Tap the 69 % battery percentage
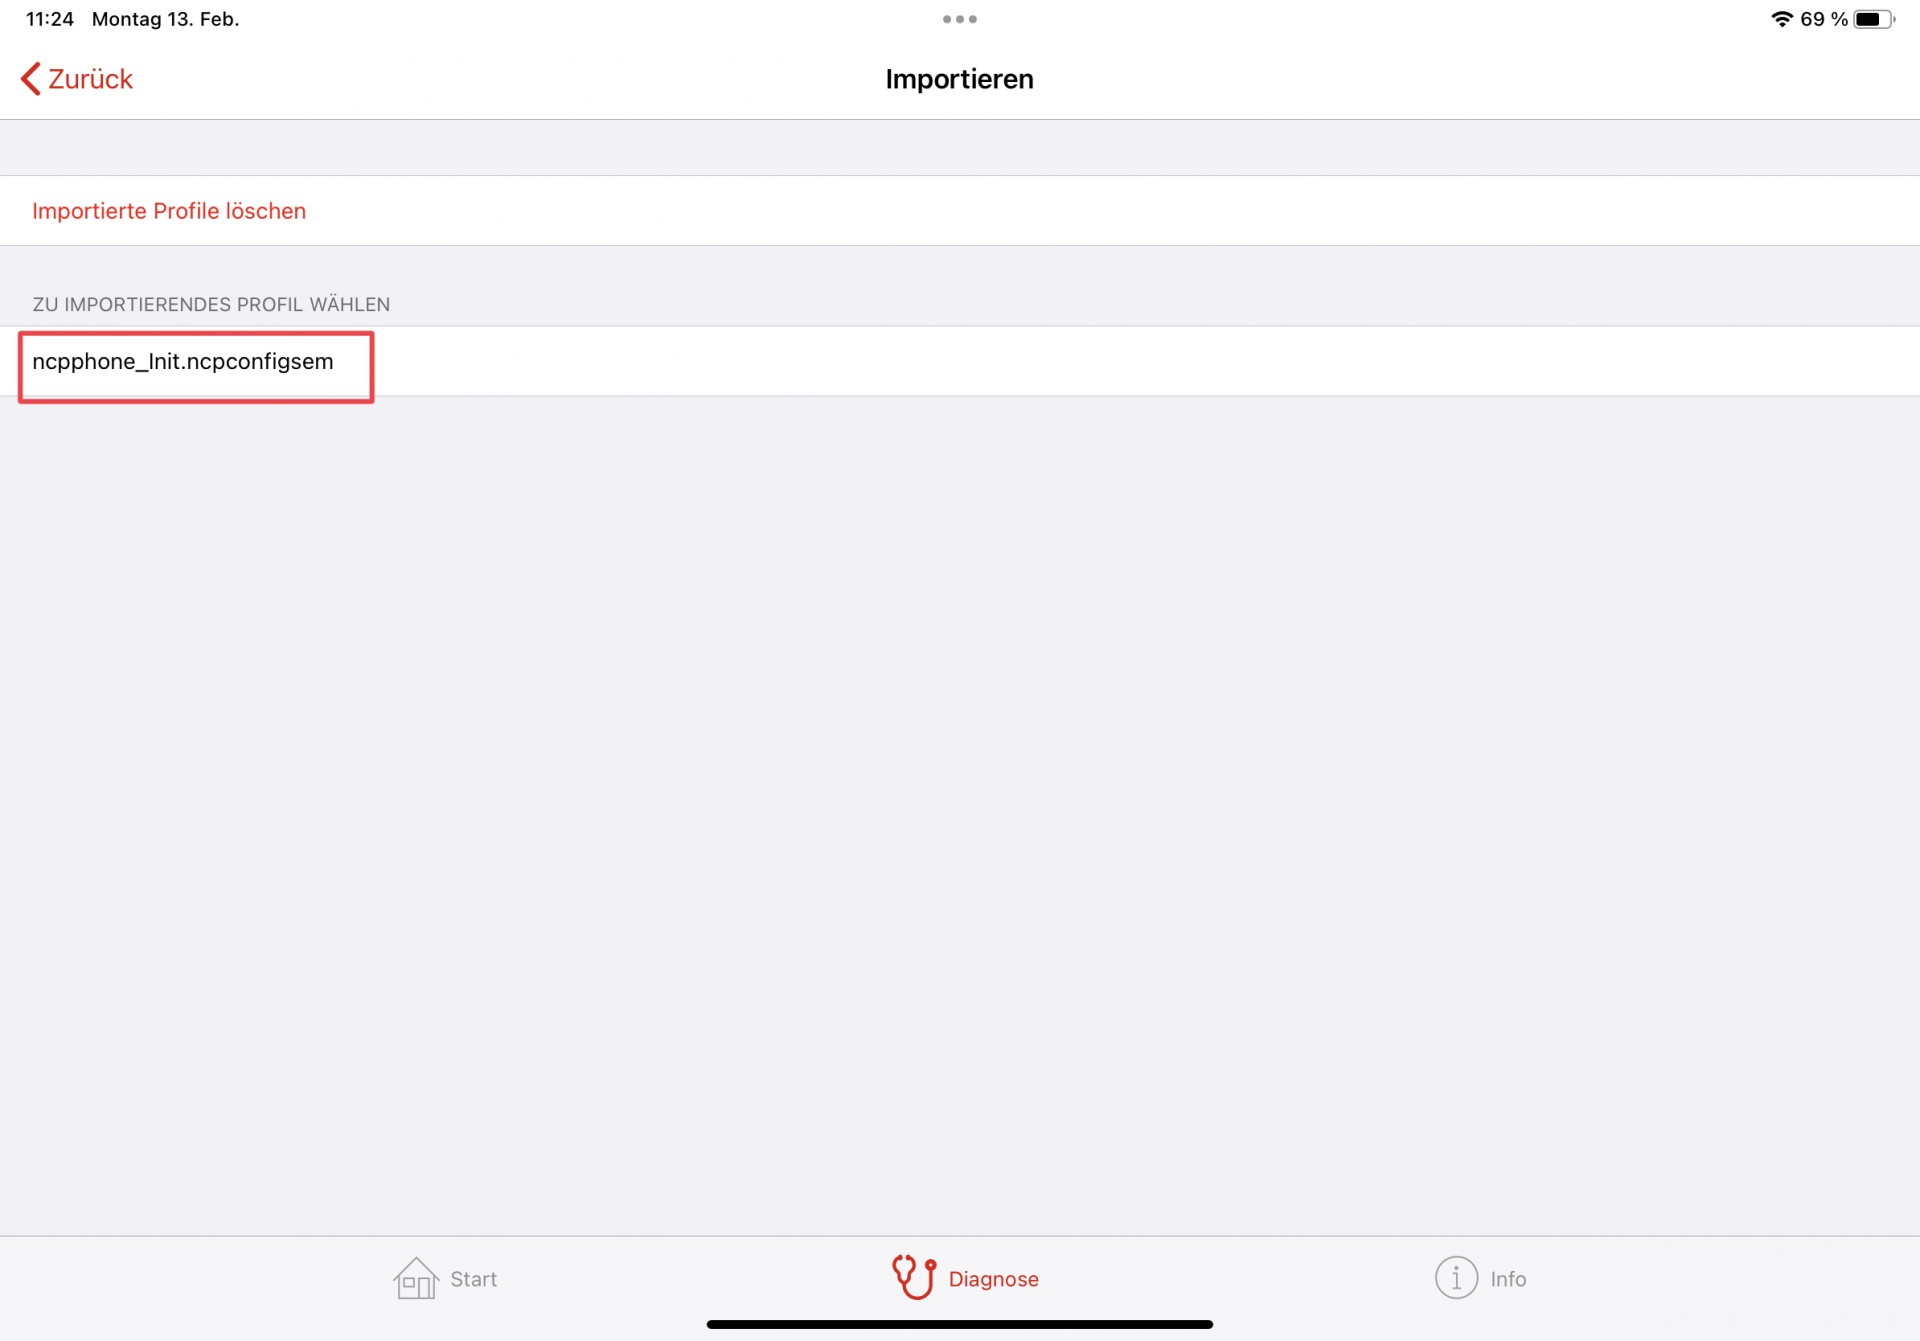The height and width of the screenshot is (1341, 1920). [1824, 19]
